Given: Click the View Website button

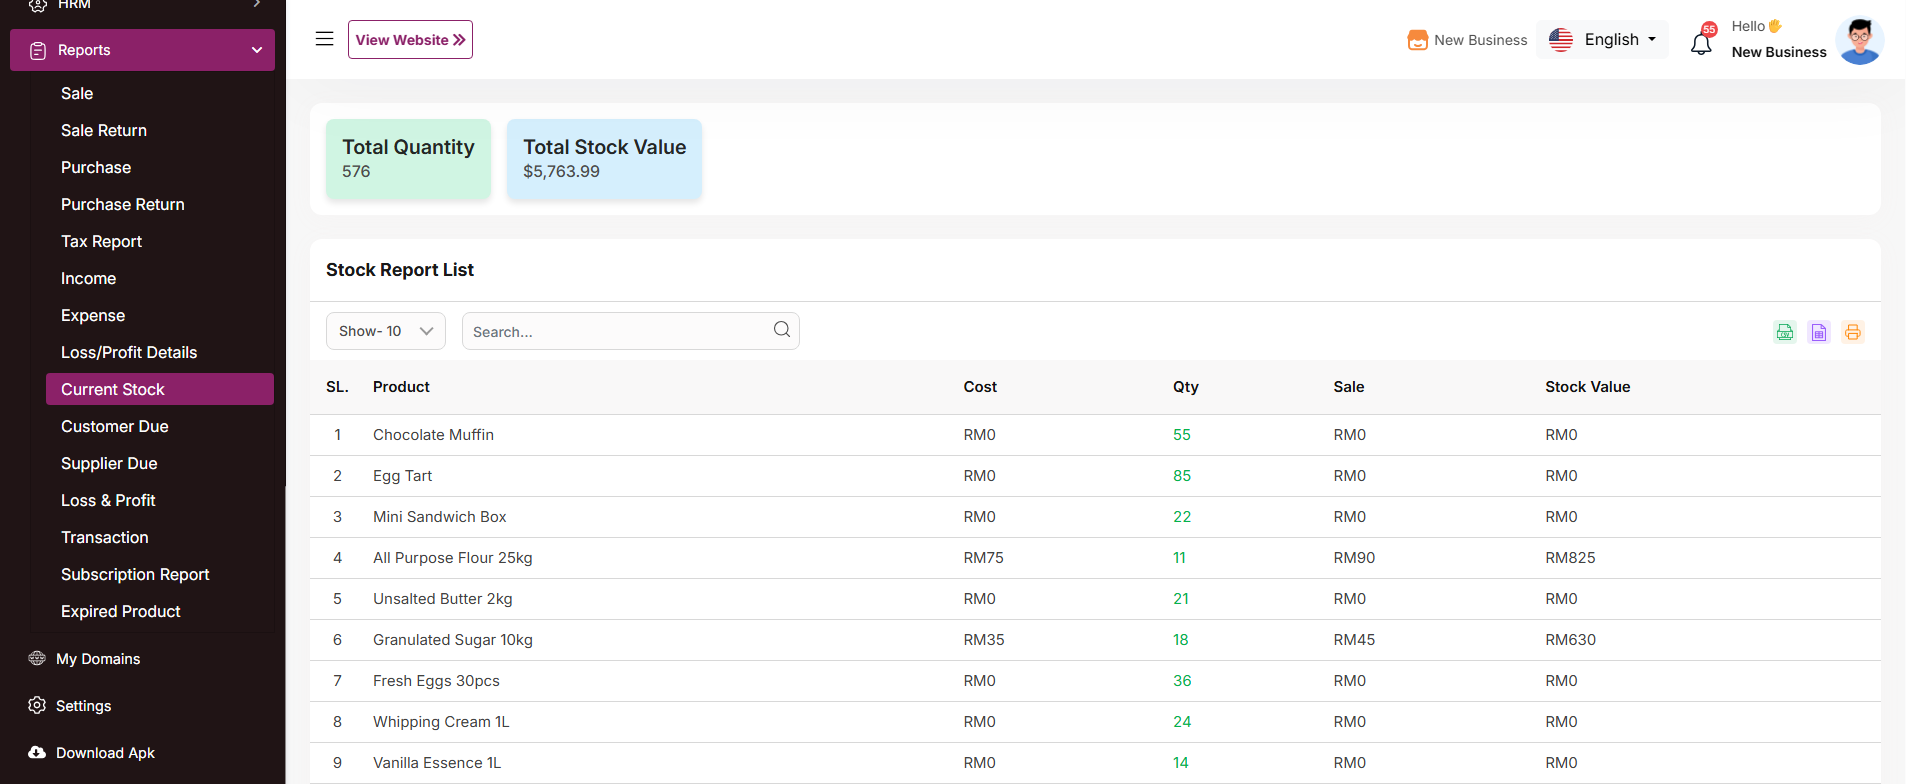Looking at the screenshot, I should (410, 40).
